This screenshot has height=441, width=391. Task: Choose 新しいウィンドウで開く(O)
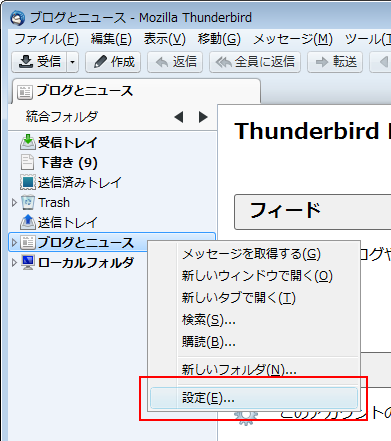[x=254, y=276]
